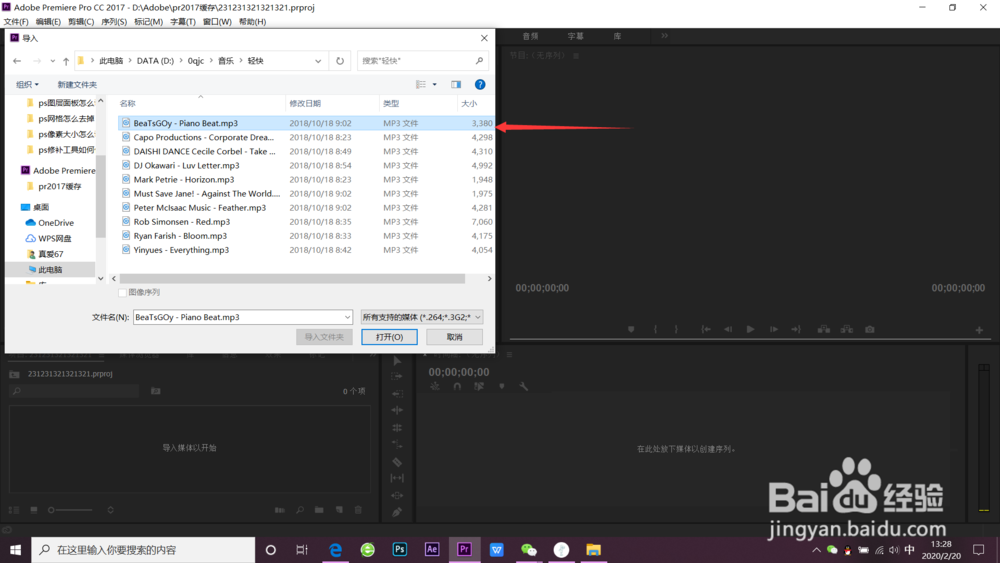Select the Slide tool
This screenshot has width=1000, height=563.
[397, 495]
